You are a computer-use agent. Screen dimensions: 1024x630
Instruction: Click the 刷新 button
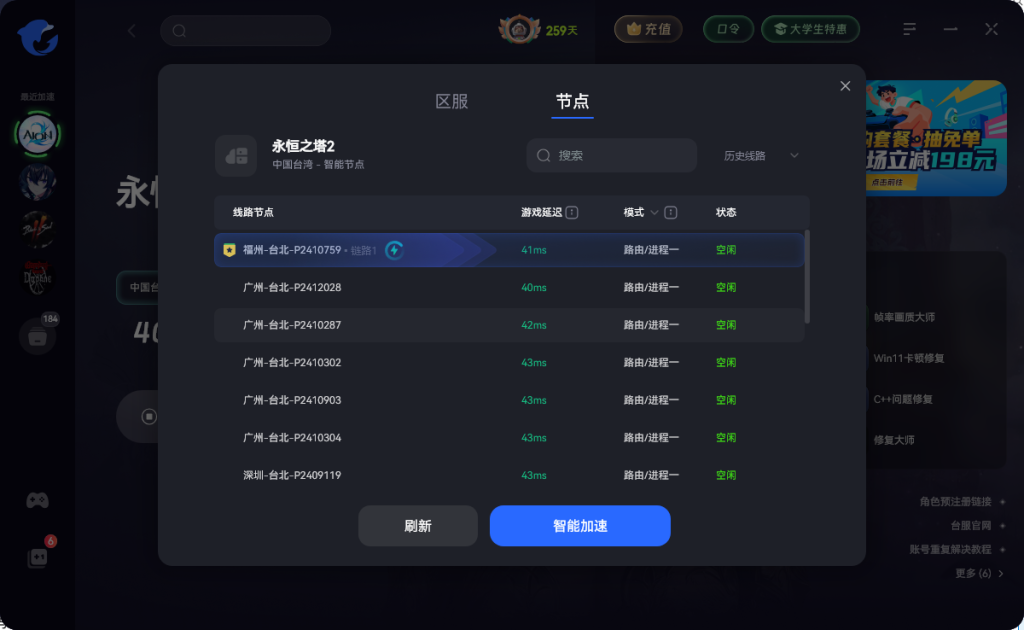418,526
